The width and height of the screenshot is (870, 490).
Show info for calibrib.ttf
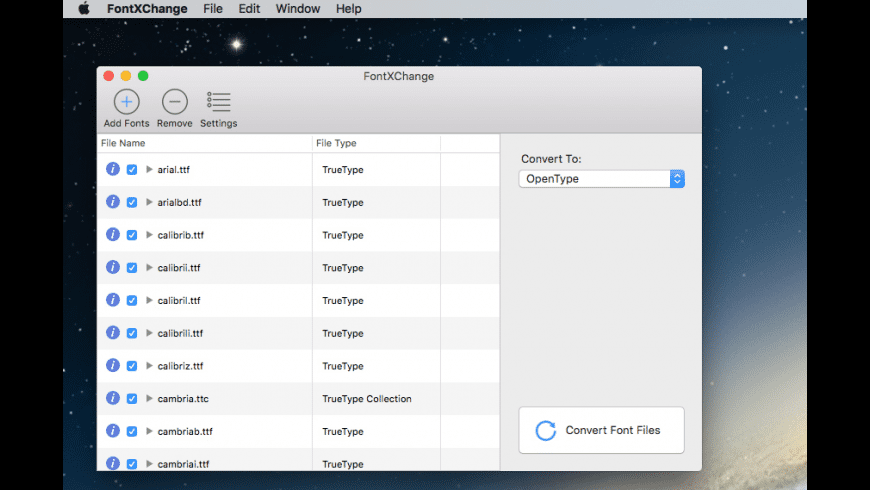113,235
